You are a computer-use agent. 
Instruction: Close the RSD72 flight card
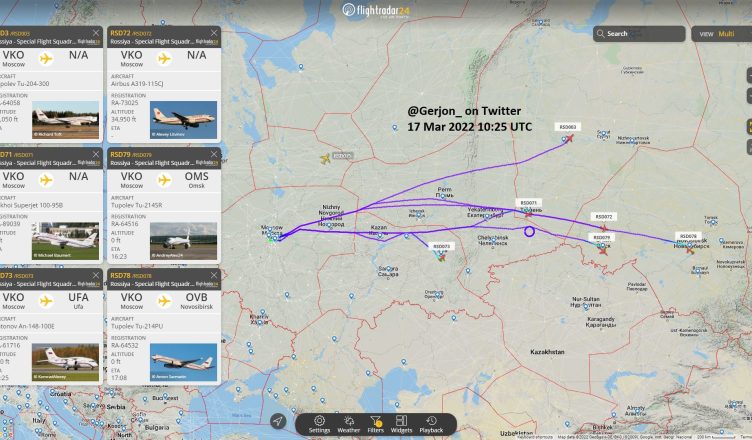tap(214, 33)
